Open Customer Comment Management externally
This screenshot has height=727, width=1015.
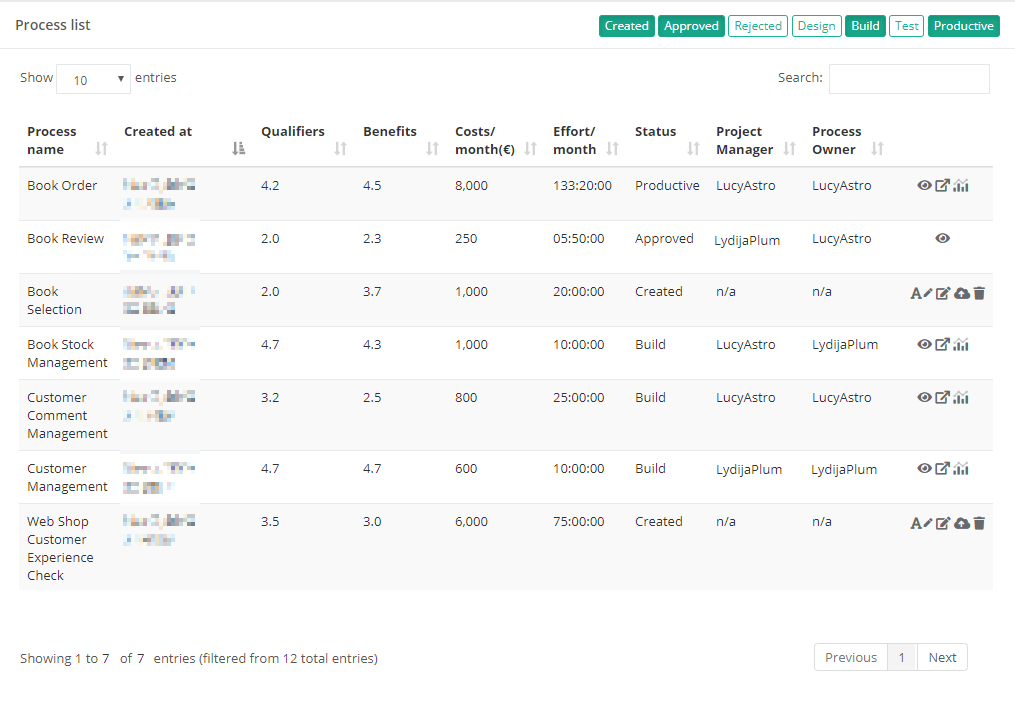942,397
